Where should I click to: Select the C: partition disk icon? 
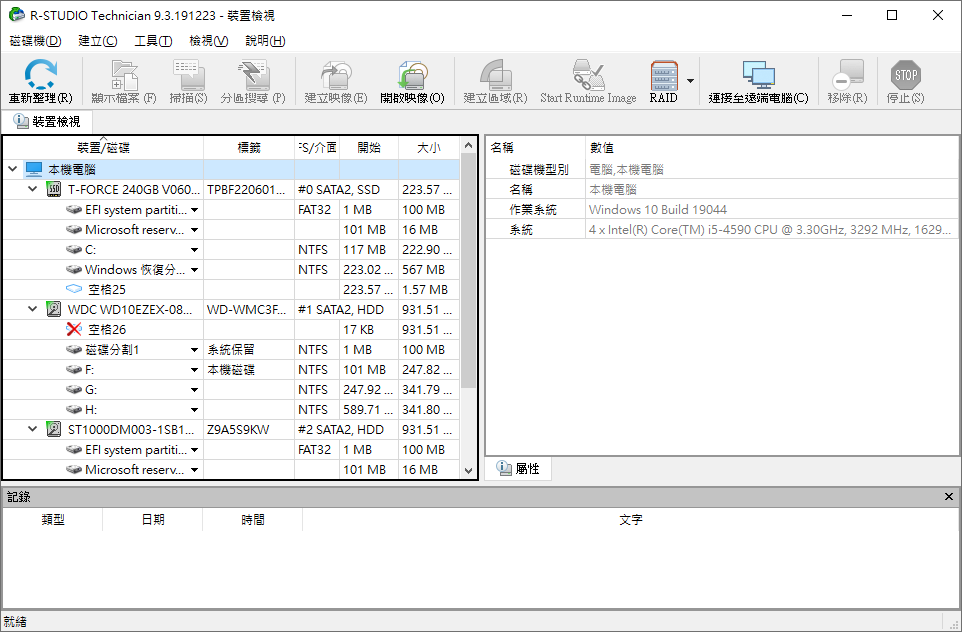coord(74,250)
